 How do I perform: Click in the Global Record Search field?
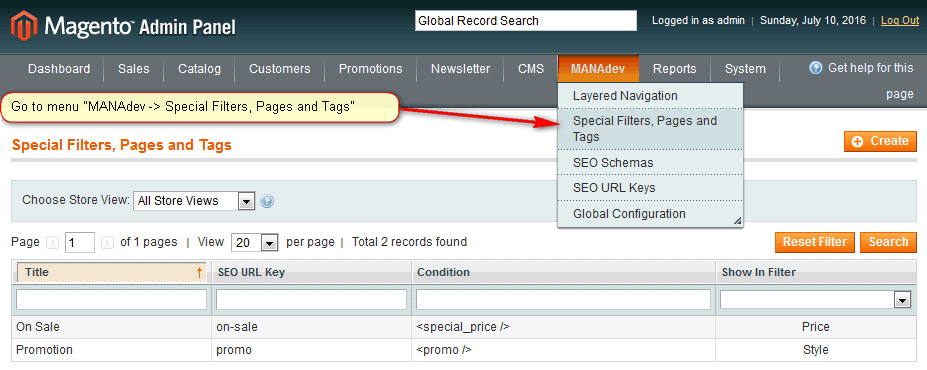click(526, 21)
